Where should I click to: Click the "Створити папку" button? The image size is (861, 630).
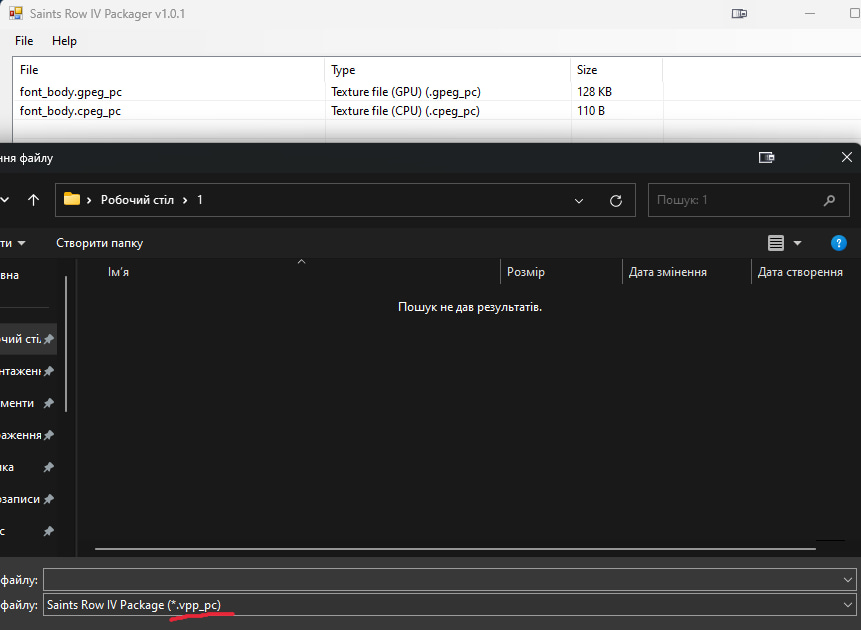pyautogui.click(x=99, y=243)
